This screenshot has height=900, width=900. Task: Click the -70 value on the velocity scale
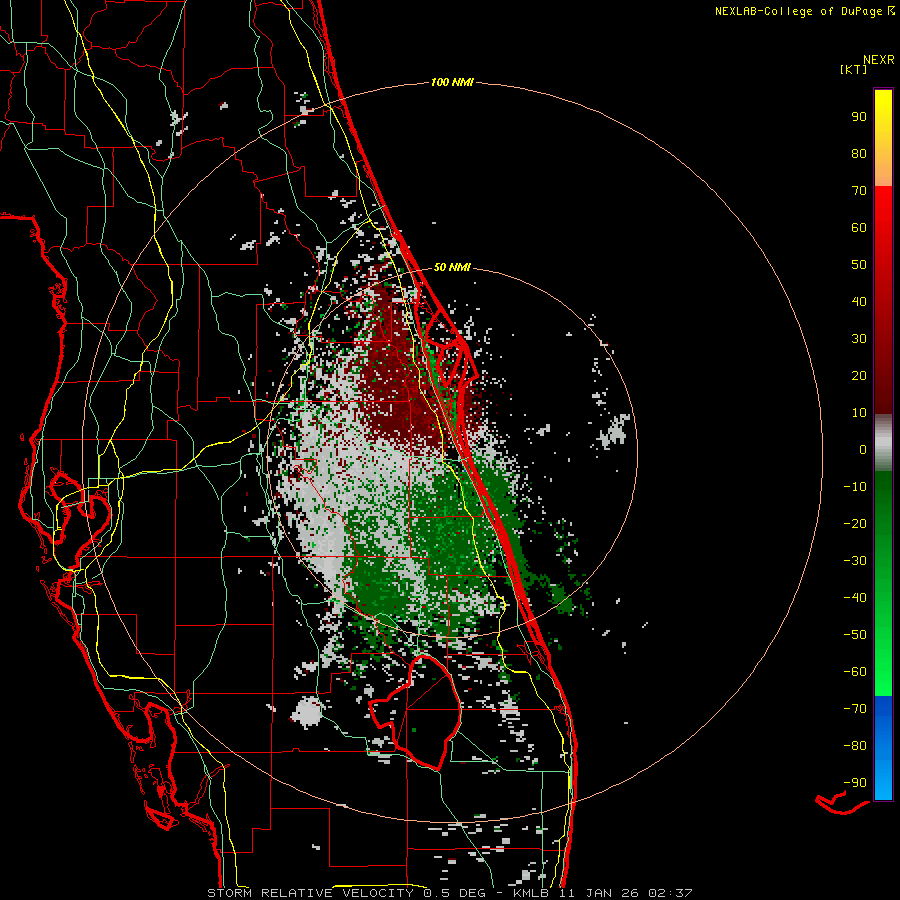[855, 708]
